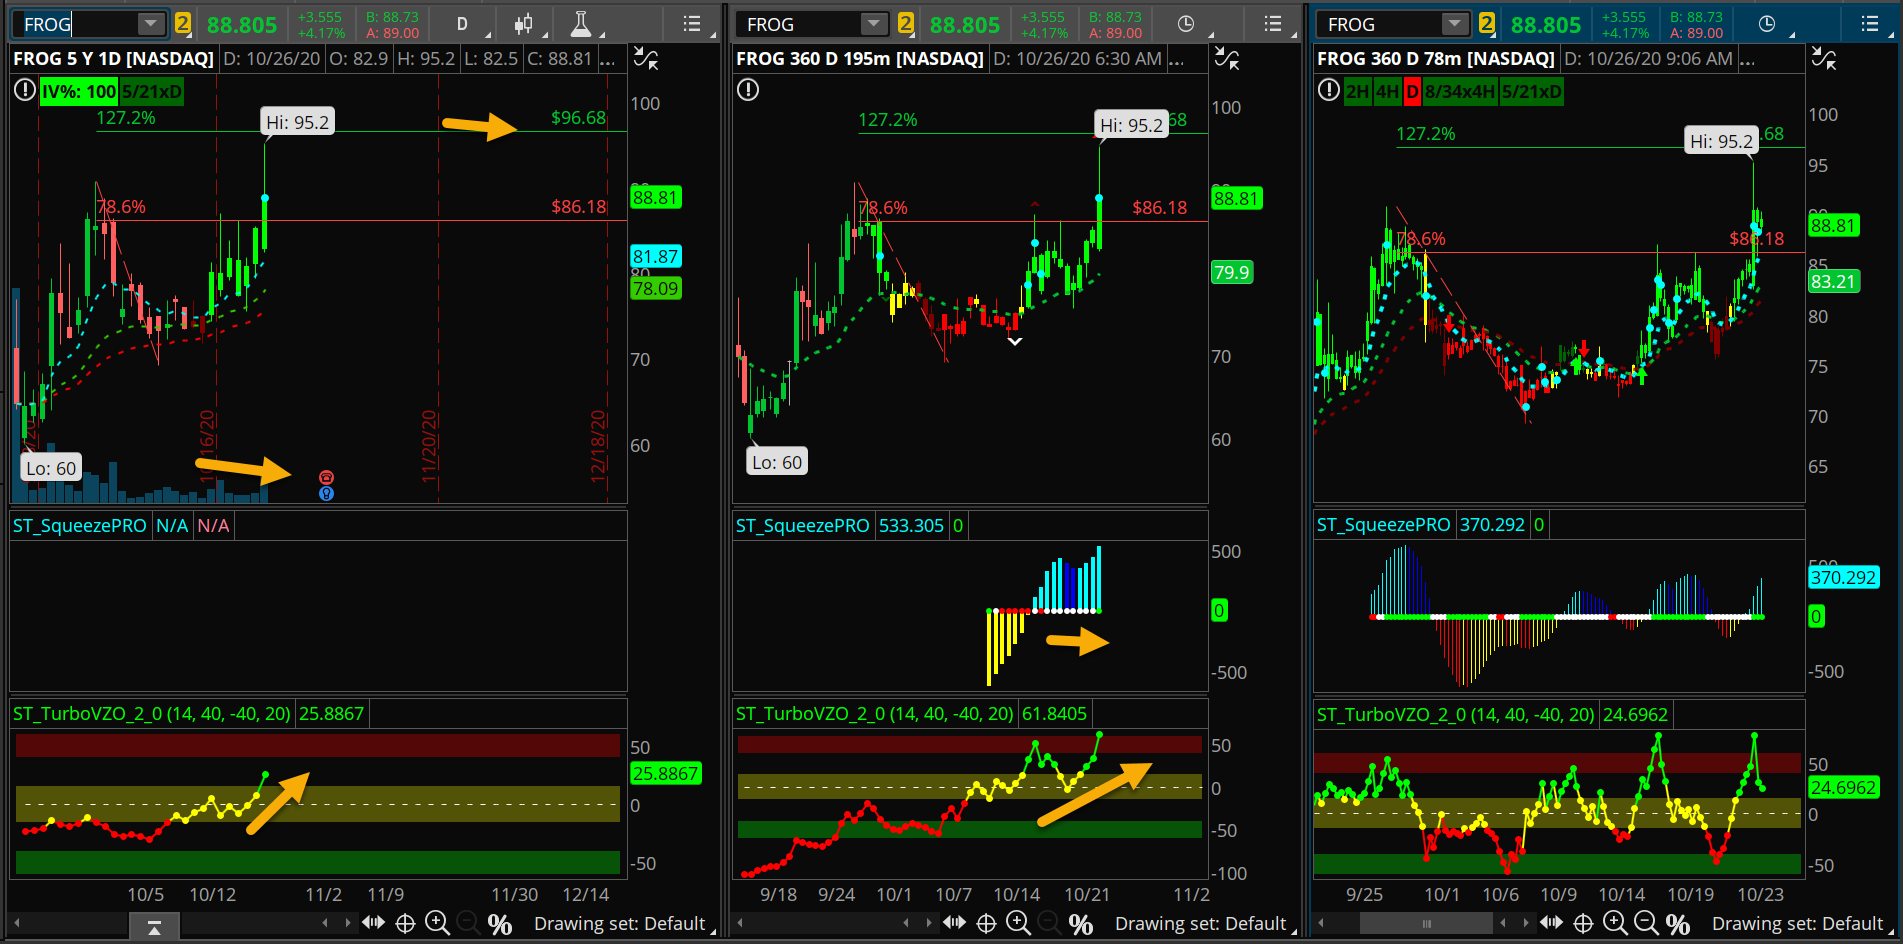Zoom out on the right chart
Image resolution: width=1903 pixels, height=944 pixels.
[x=1646, y=923]
